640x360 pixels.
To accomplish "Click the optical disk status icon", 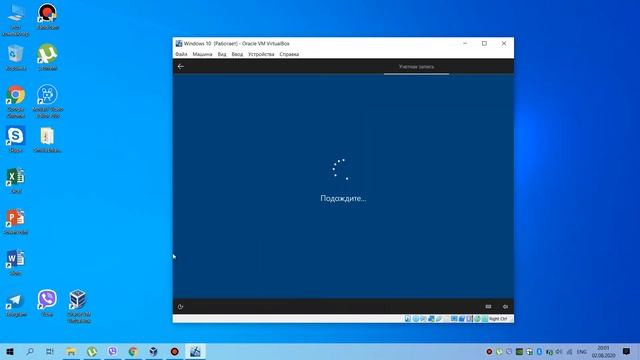I will click(416, 319).
